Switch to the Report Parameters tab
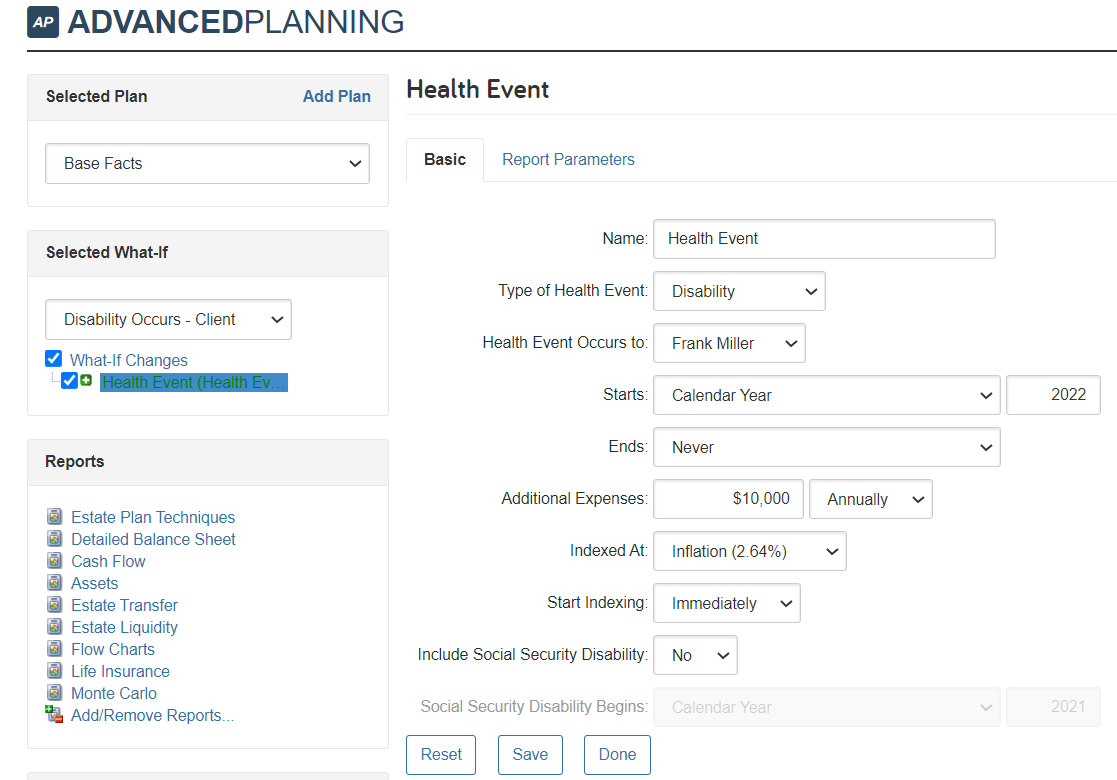Image resolution: width=1117 pixels, height=780 pixels. click(568, 160)
